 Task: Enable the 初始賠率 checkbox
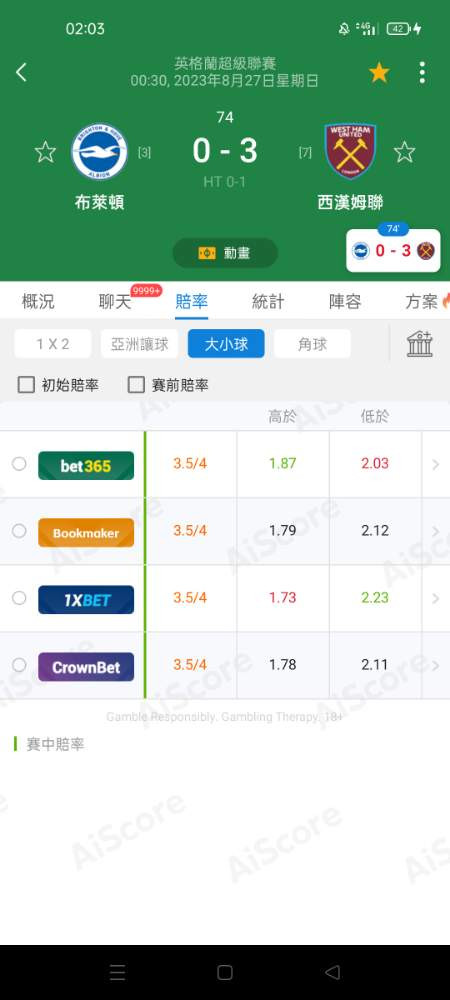click(26, 385)
